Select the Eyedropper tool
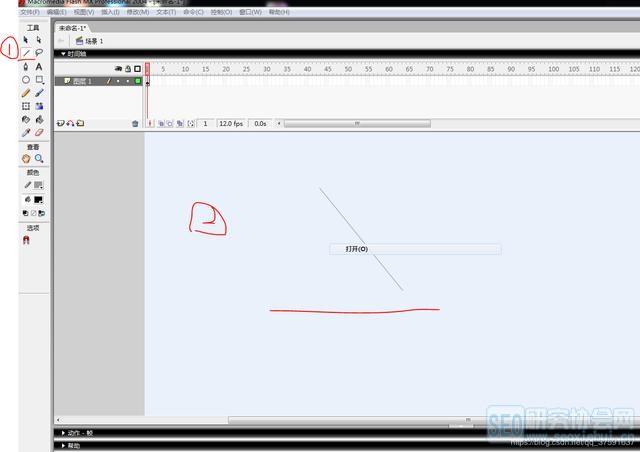Image resolution: width=640 pixels, height=452 pixels. (x=26, y=133)
